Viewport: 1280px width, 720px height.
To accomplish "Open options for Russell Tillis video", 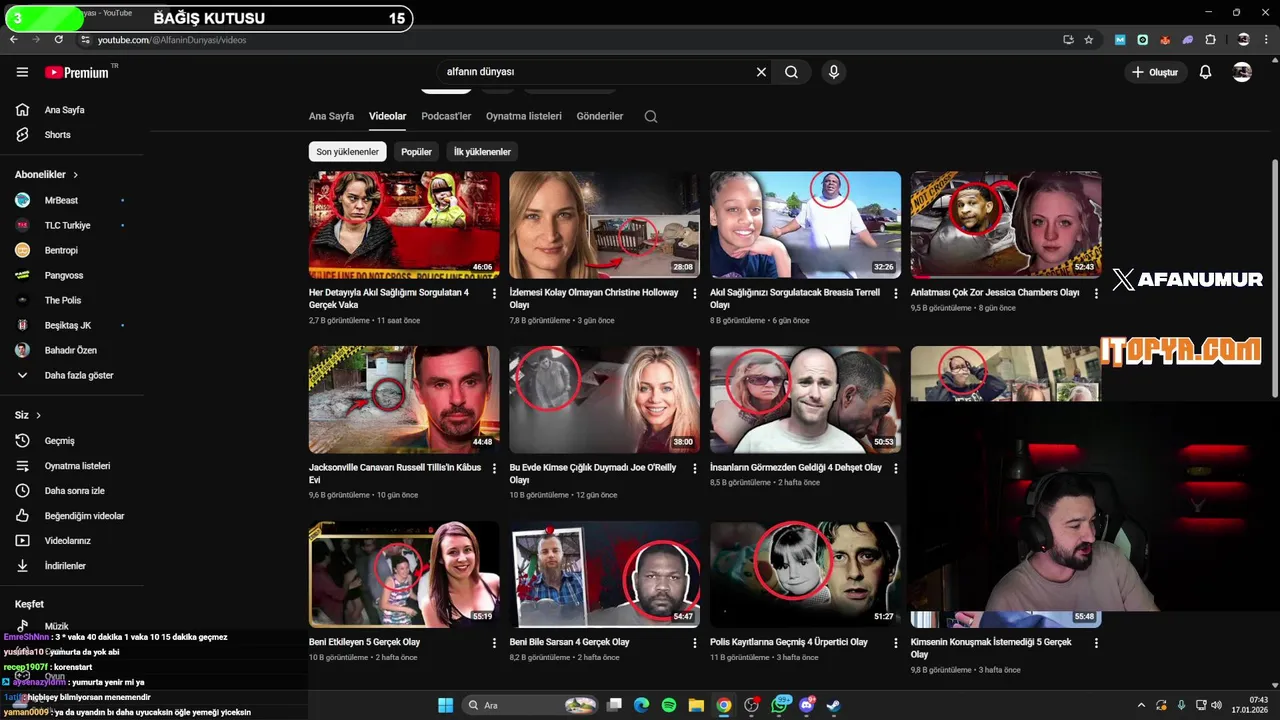I will (x=494, y=468).
